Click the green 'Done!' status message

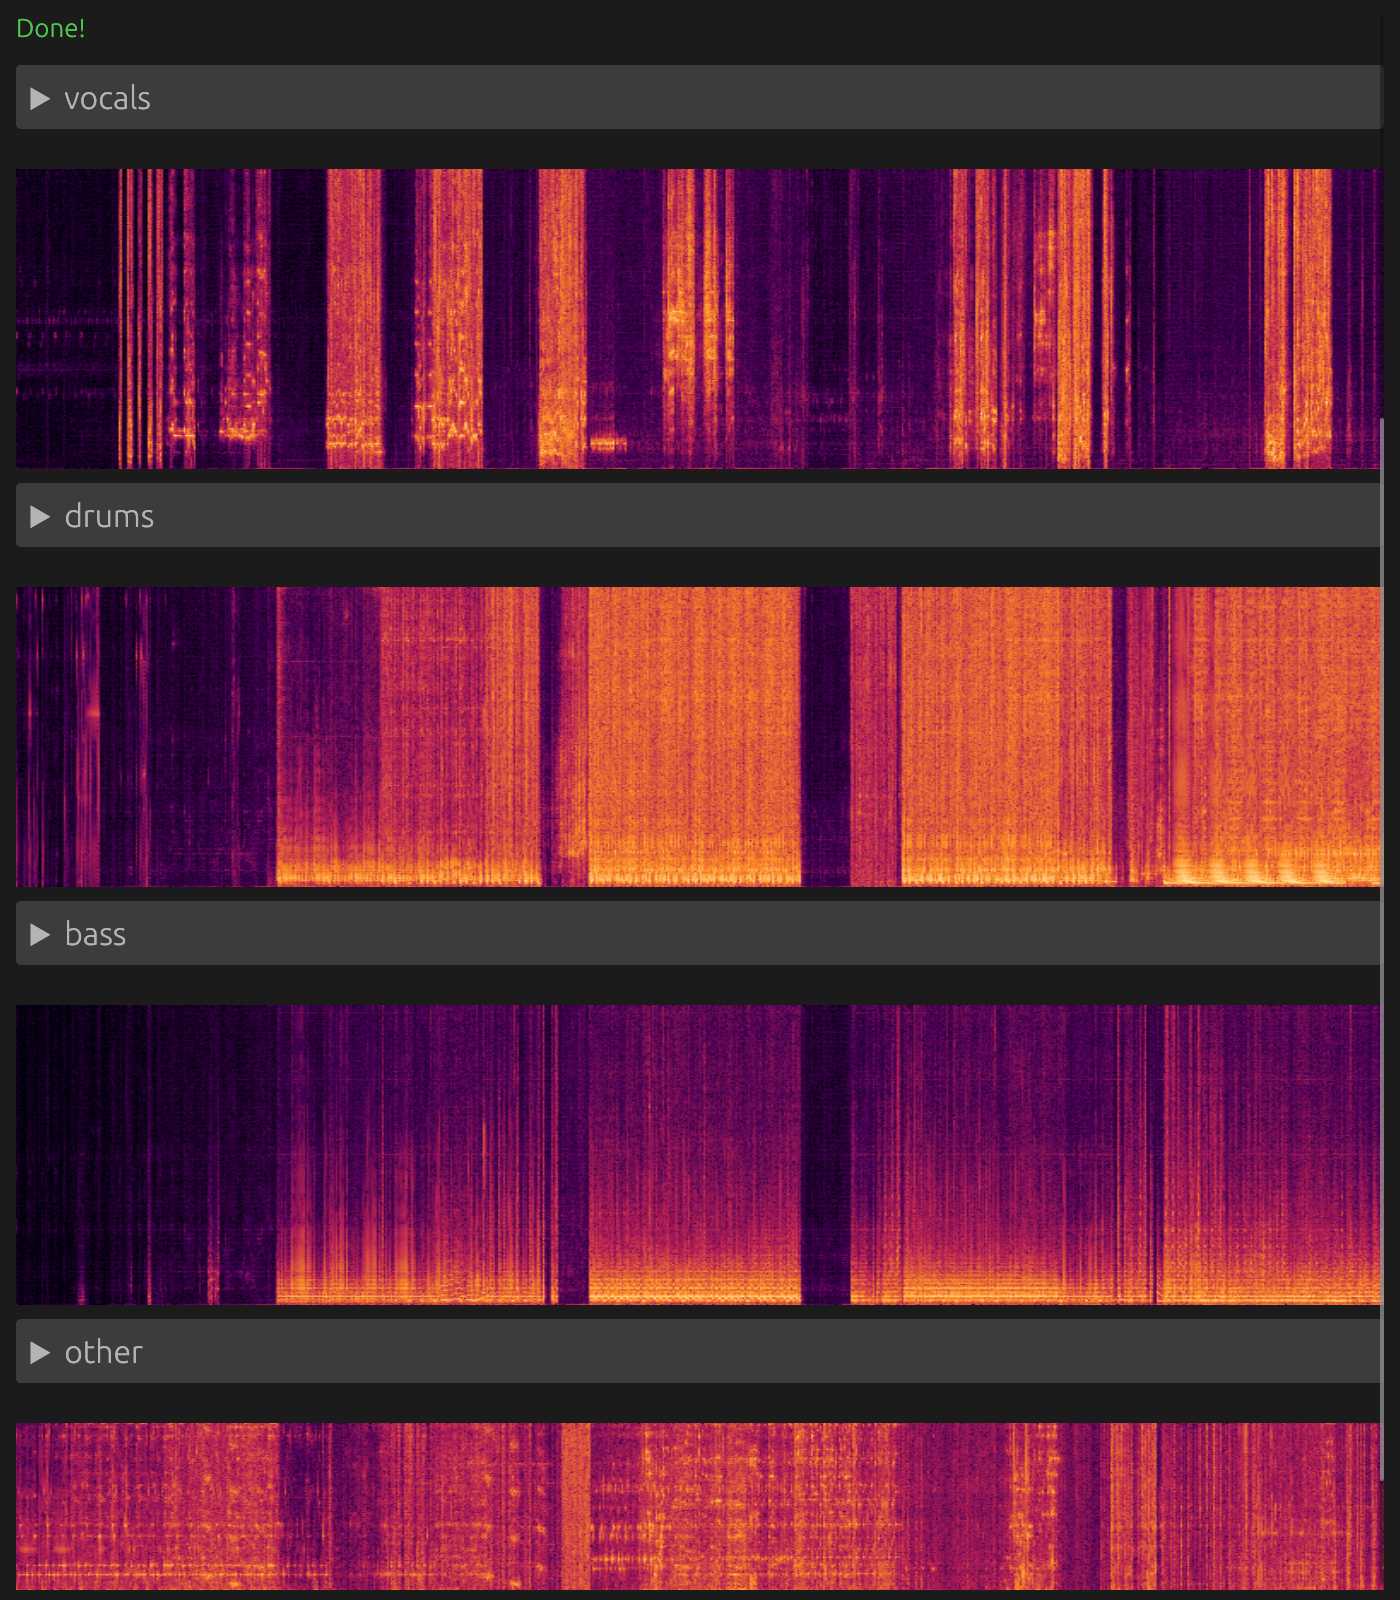pyautogui.click(x=51, y=28)
